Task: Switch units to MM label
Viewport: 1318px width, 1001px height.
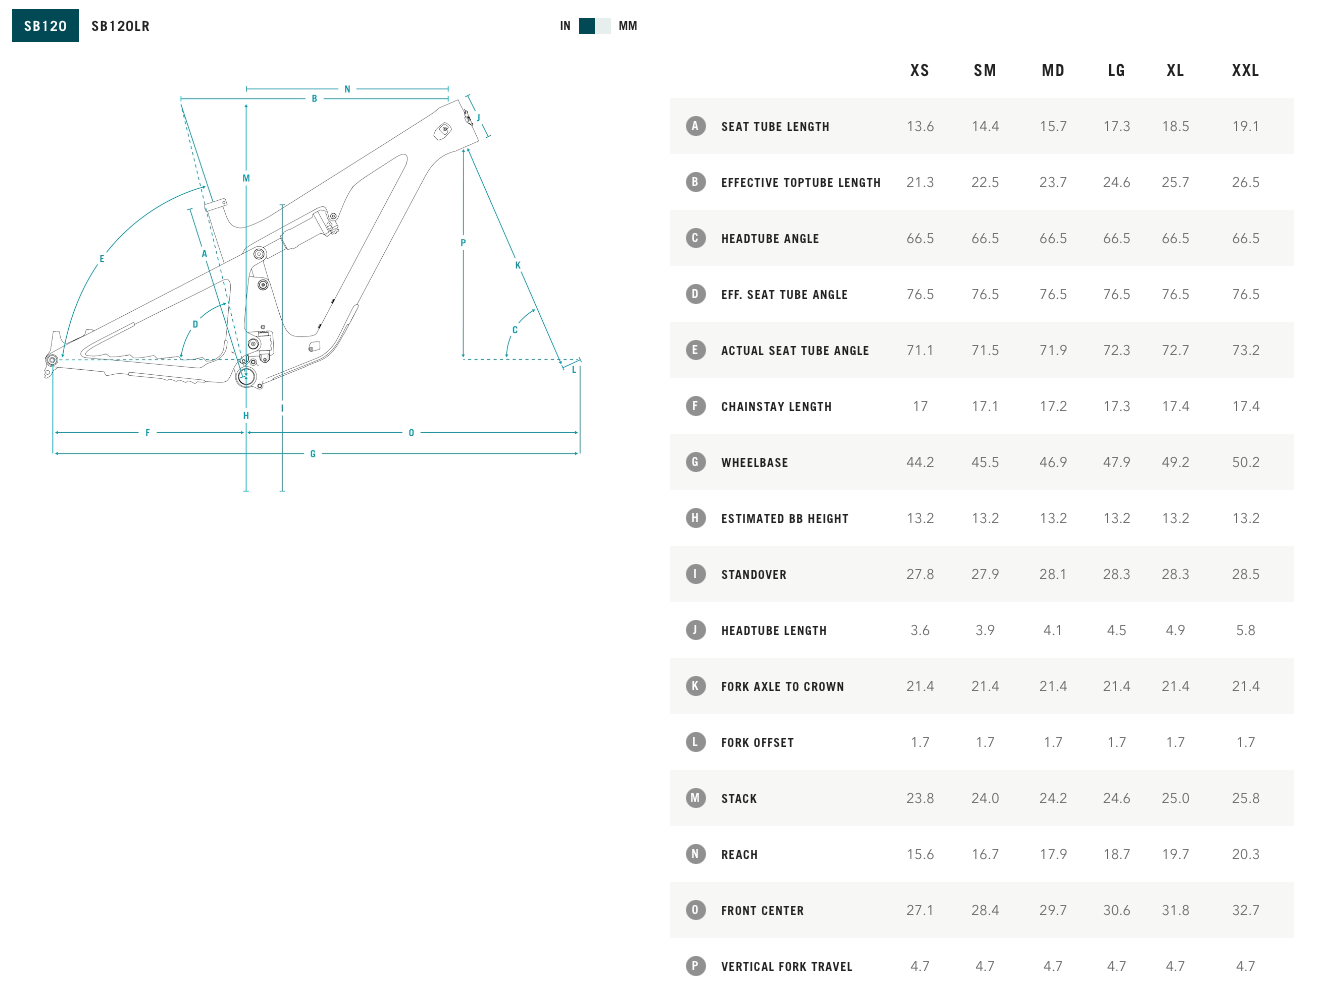Action: click(x=628, y=26)
